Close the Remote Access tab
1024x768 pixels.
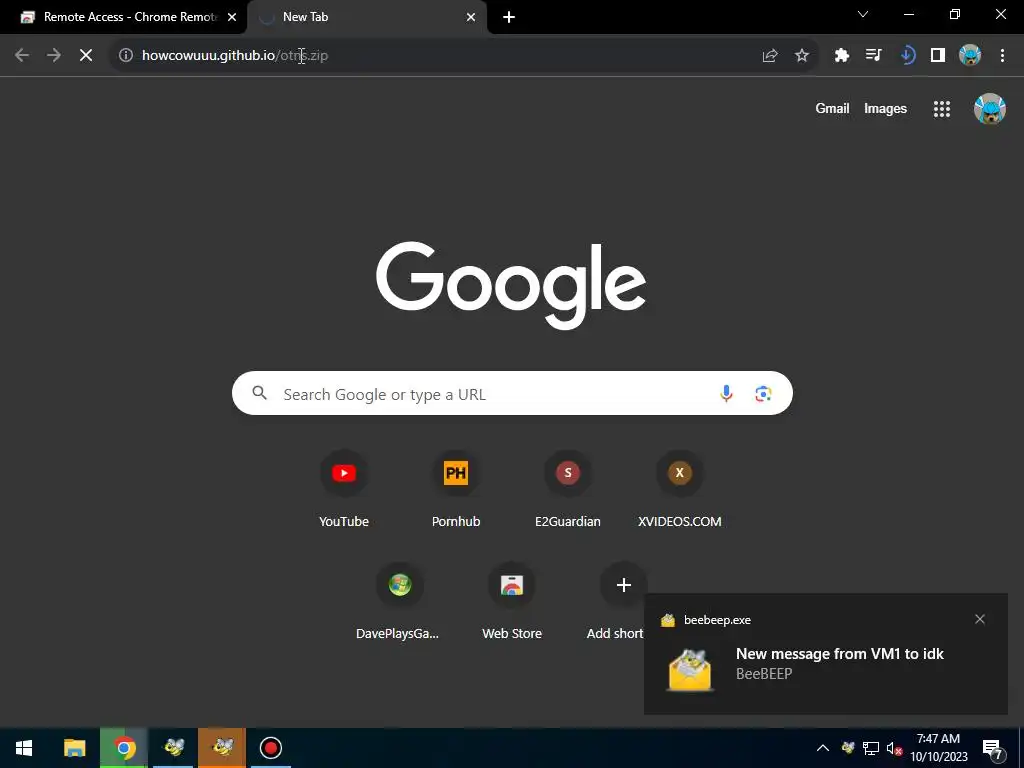[x=232, y=18]
